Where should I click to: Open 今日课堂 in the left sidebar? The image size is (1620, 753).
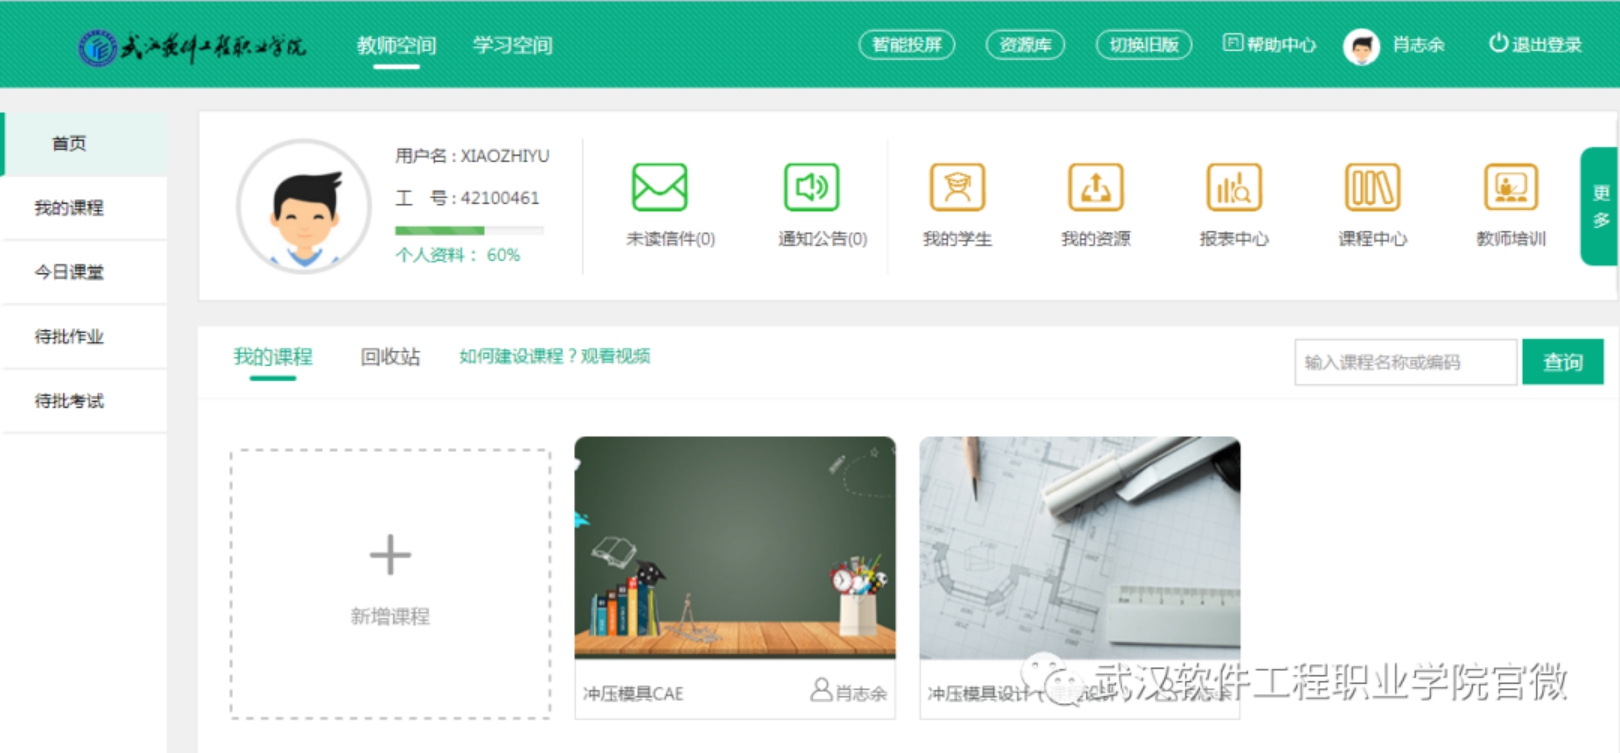click(x=69, y=272)
